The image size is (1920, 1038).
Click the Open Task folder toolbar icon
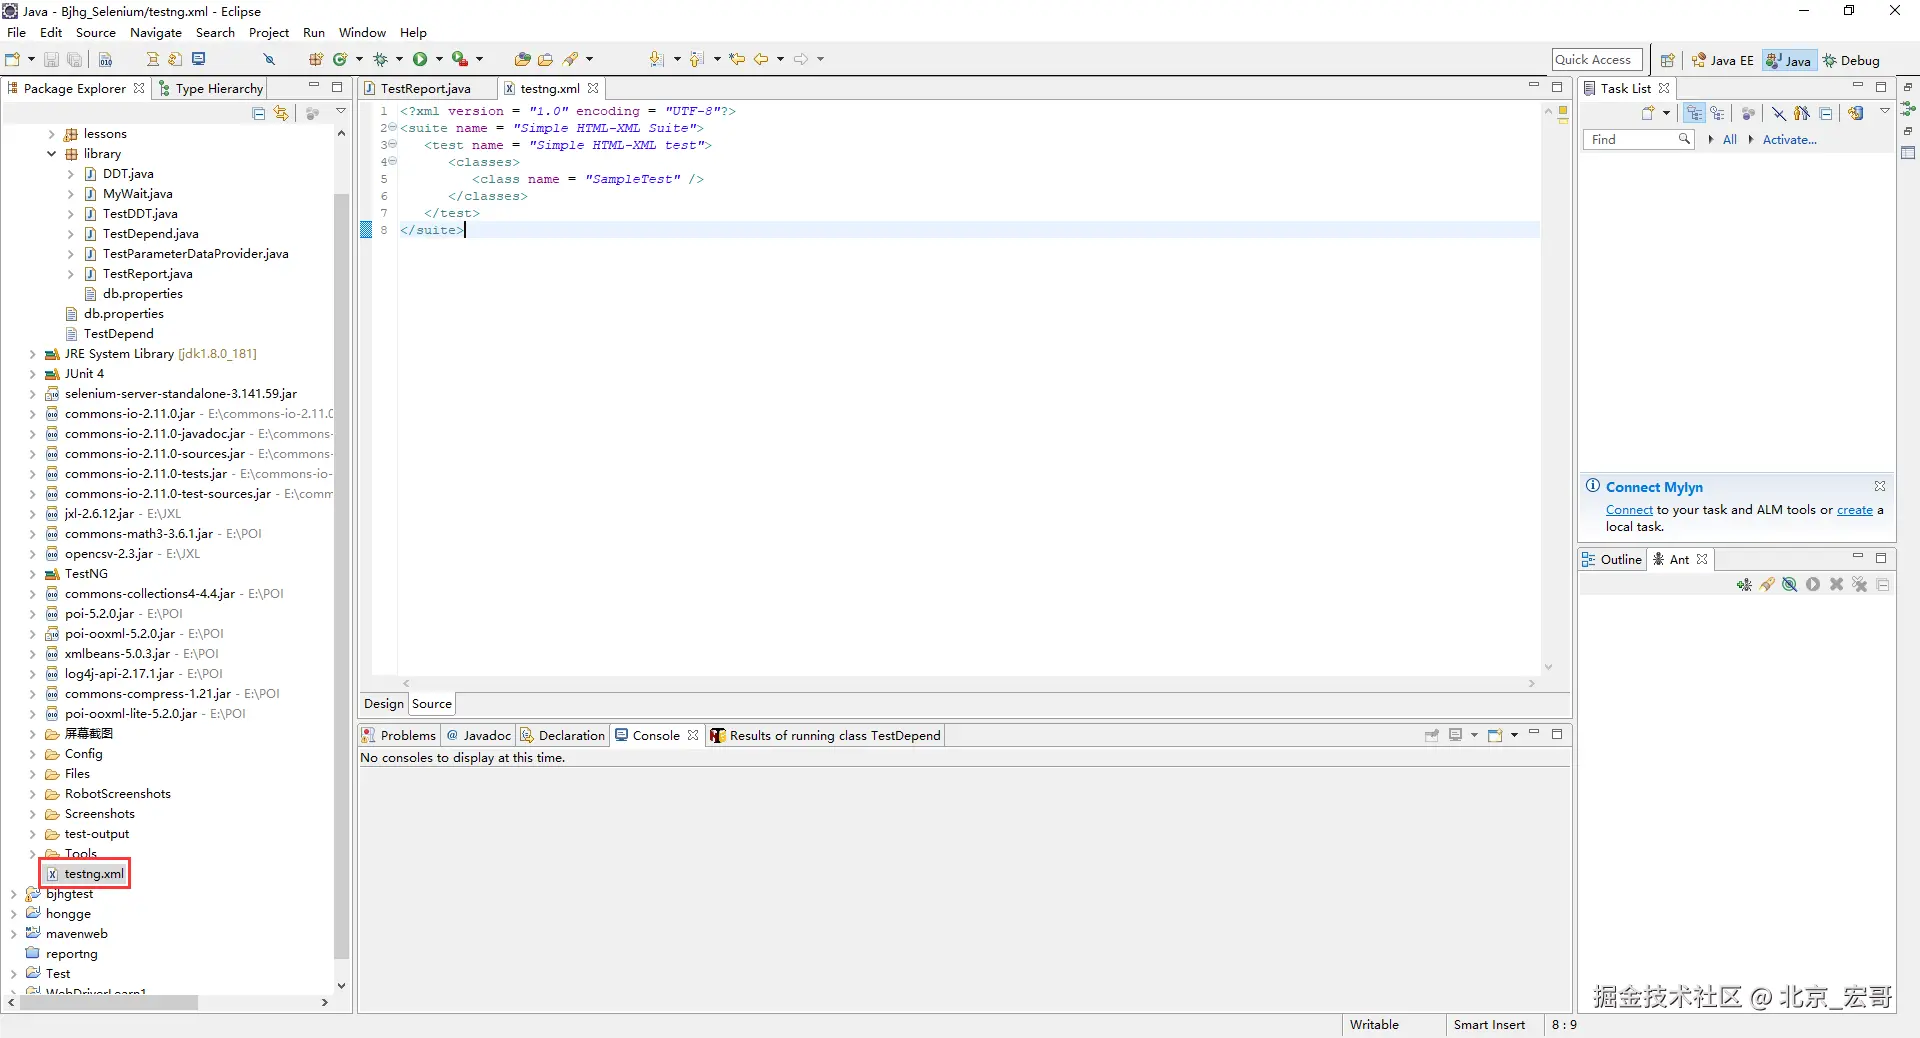coord(546,59)
